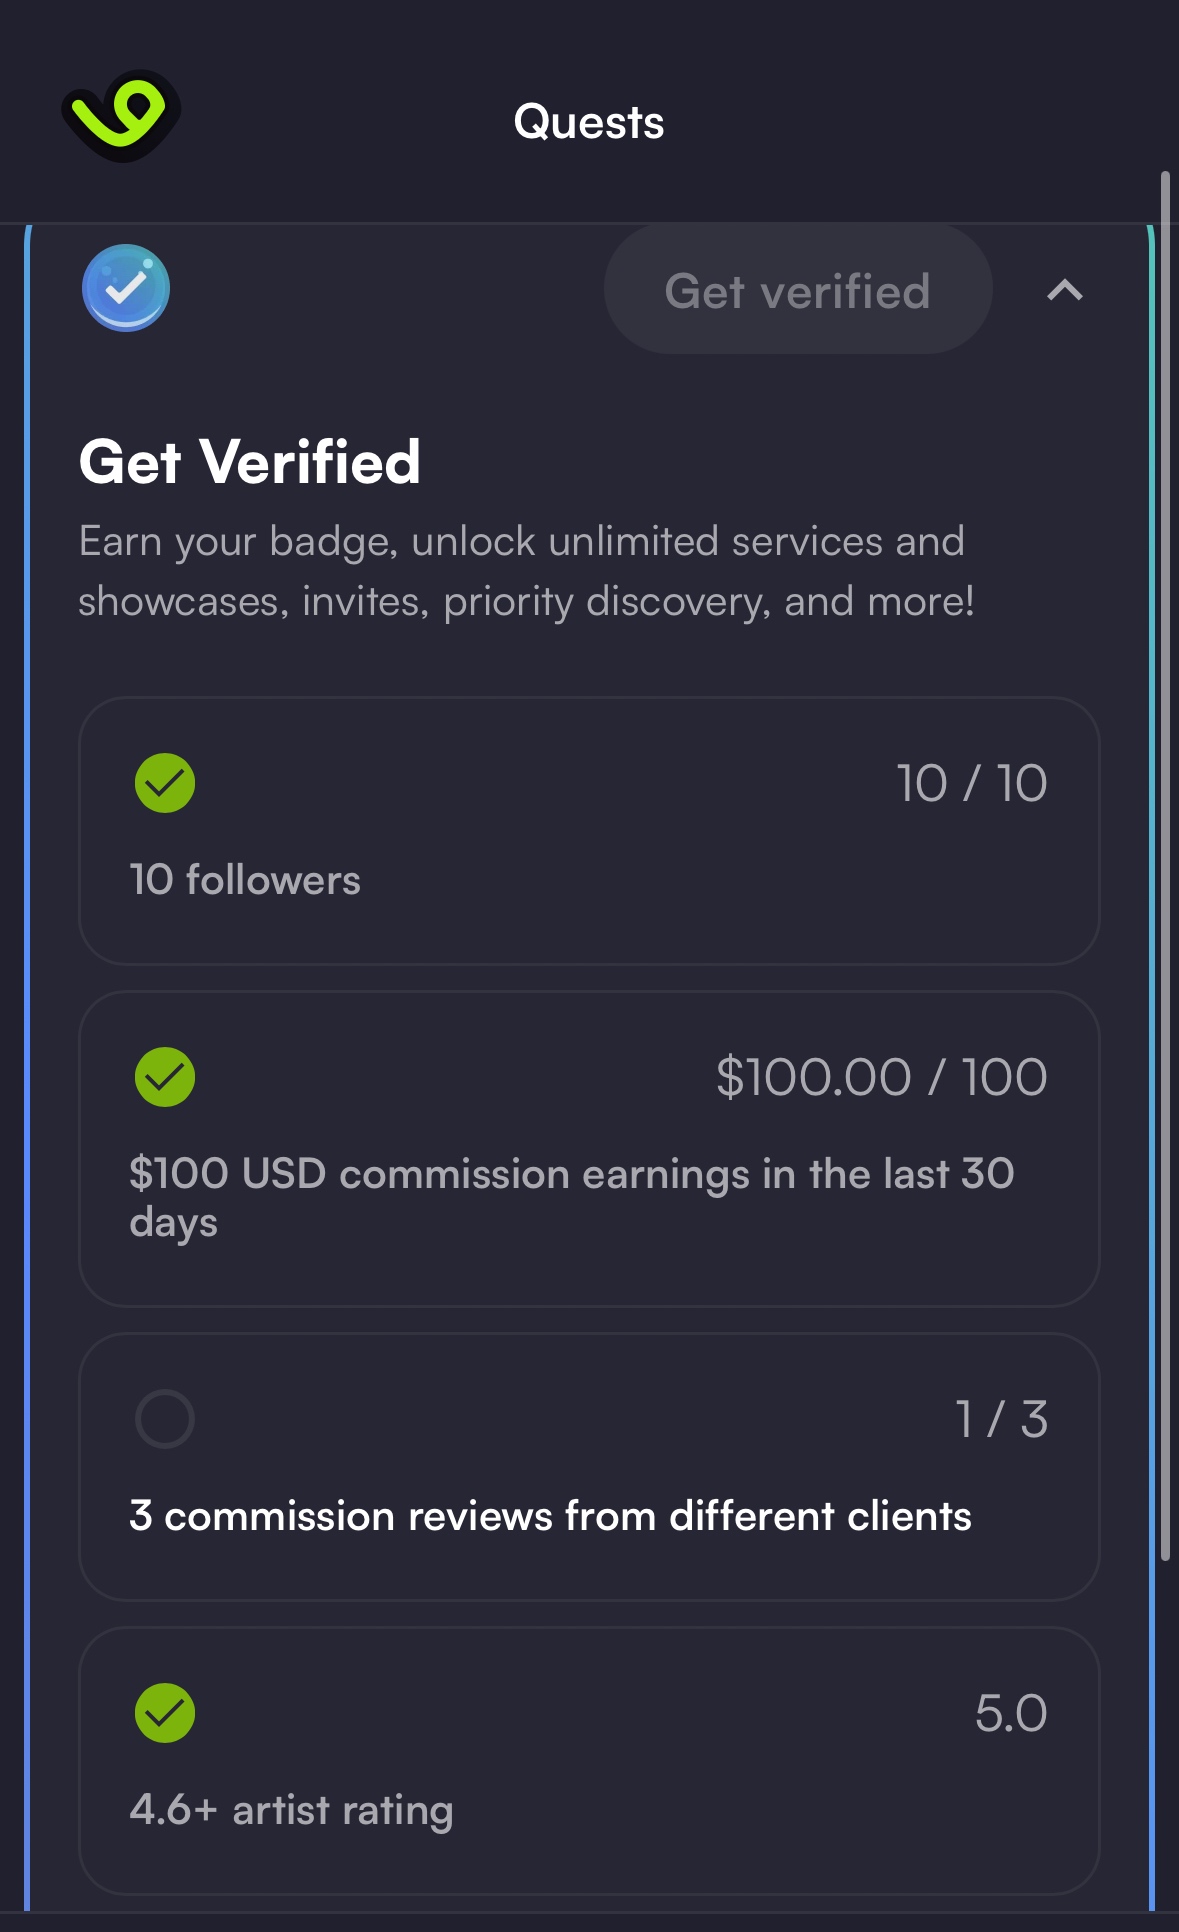Viewport: 1179px width, 1932px height.
Task: Click the green checkmark for $100 commission earnings
Action: [x=165, y=1077]
